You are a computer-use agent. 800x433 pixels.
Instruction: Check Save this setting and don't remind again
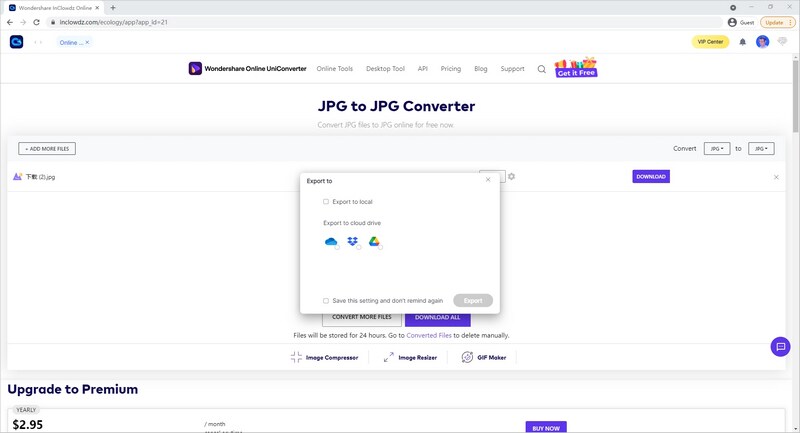click(x=326, y=300)
